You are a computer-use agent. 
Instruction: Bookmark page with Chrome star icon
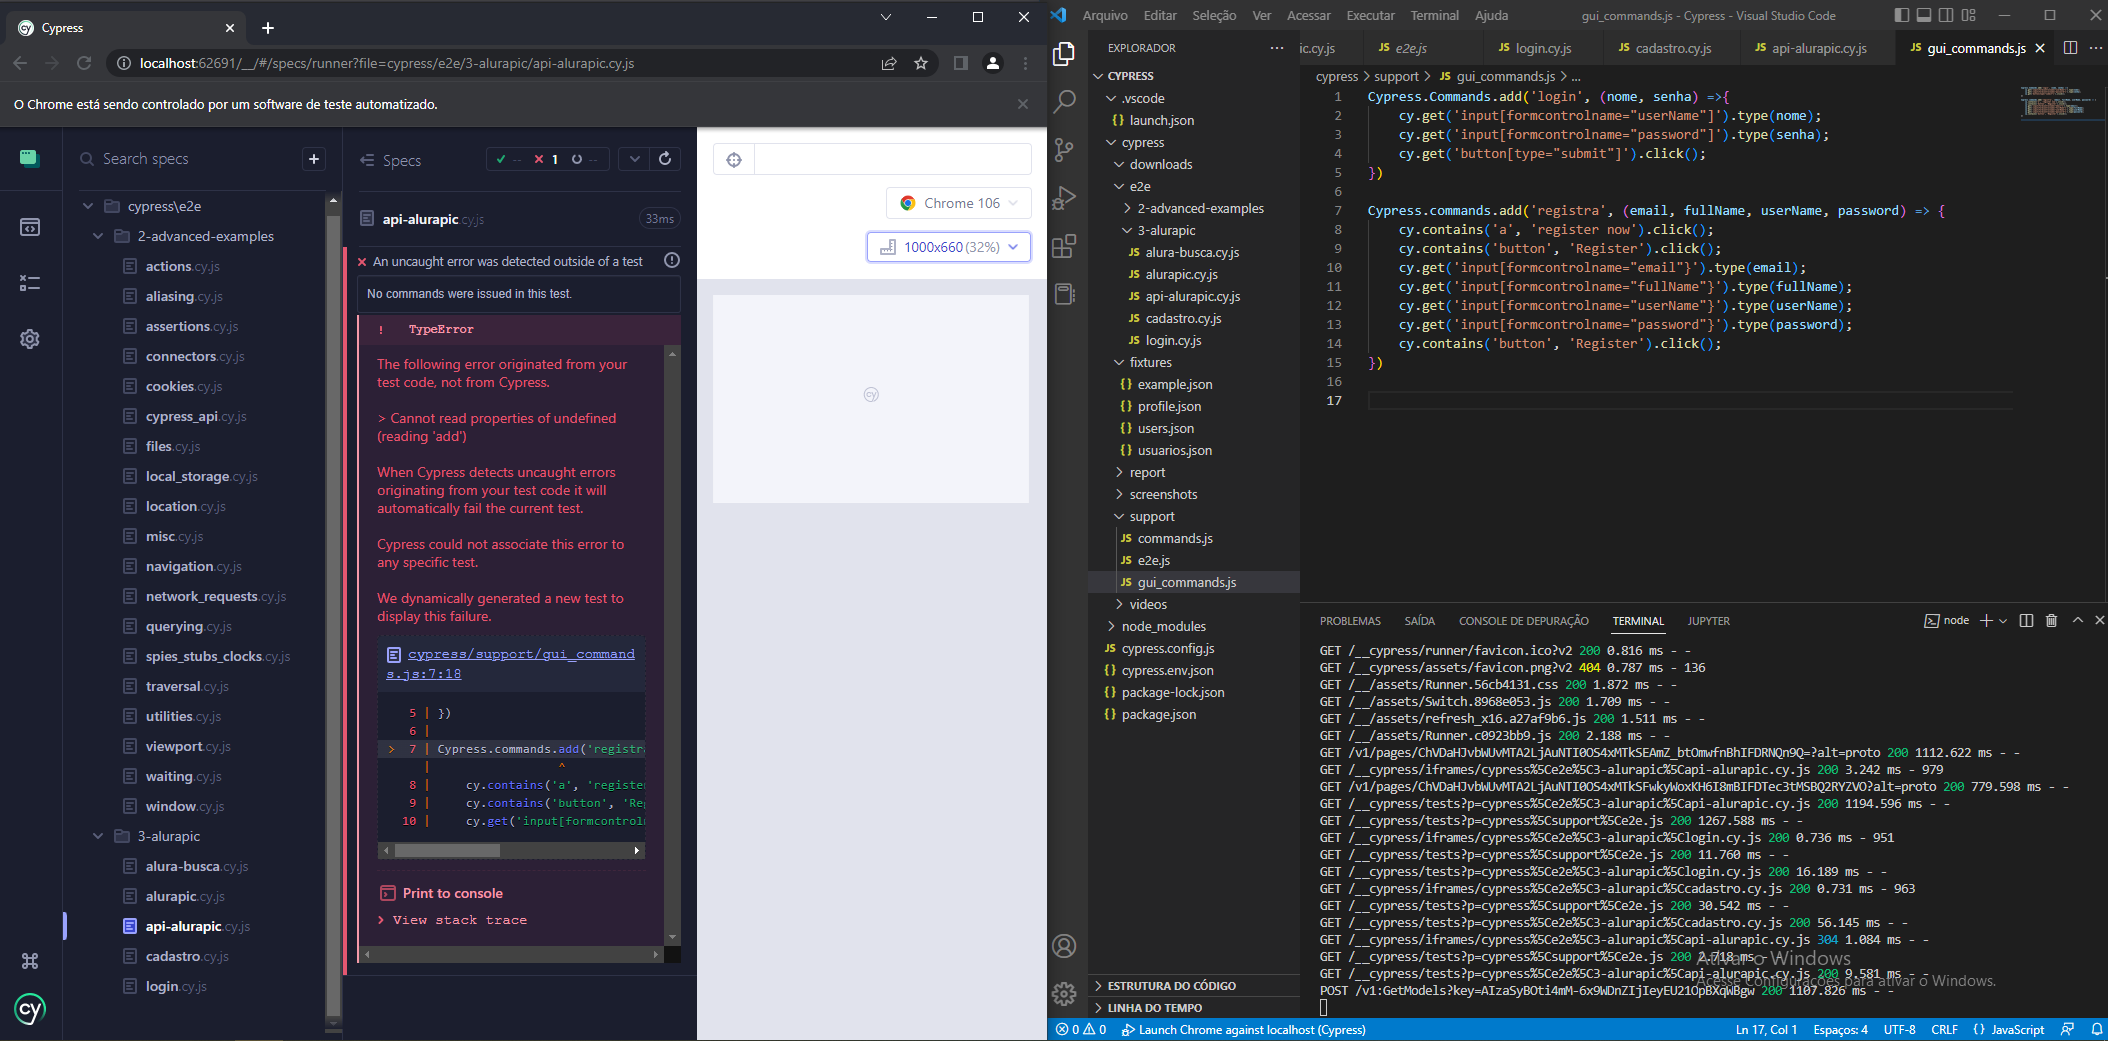point(921,63)
